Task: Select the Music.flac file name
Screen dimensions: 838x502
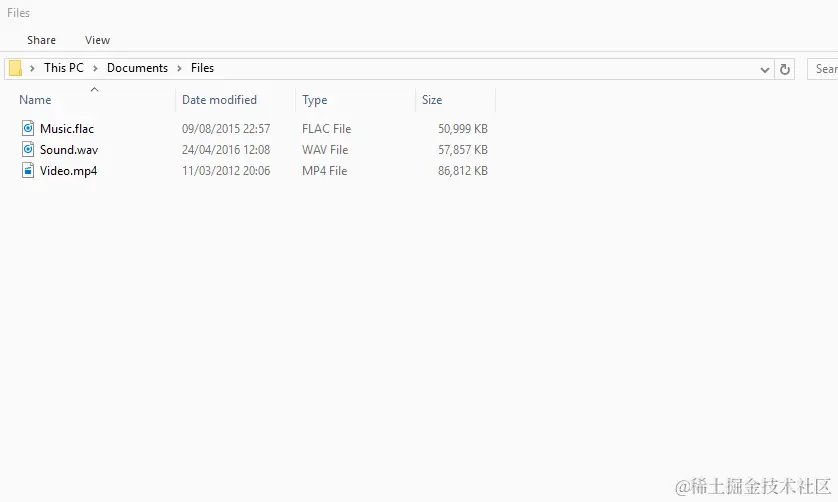Action: tap(67, 129)
